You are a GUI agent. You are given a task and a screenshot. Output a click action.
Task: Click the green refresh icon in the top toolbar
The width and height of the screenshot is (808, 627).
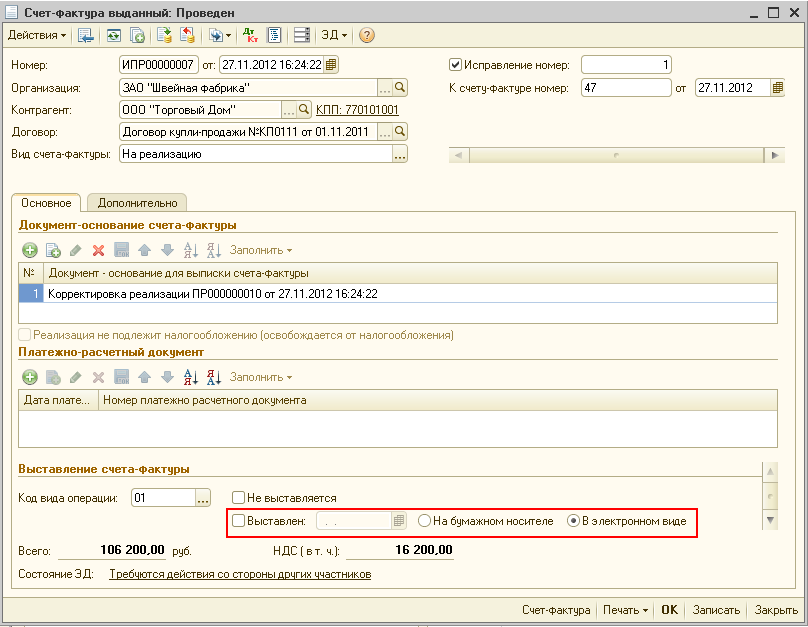pyautogui.click(x=114, y=35)
